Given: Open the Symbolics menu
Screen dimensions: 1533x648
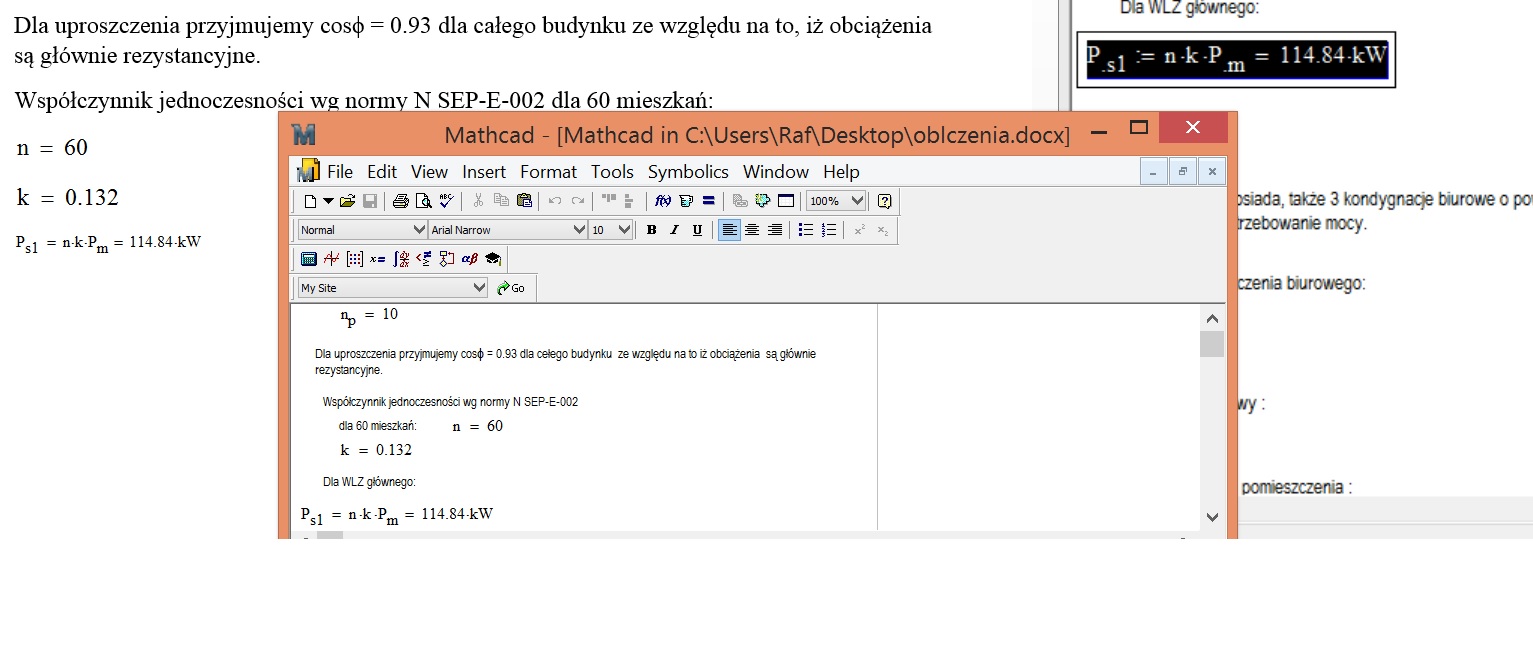Looking at the screenshot, I should 688,172.
